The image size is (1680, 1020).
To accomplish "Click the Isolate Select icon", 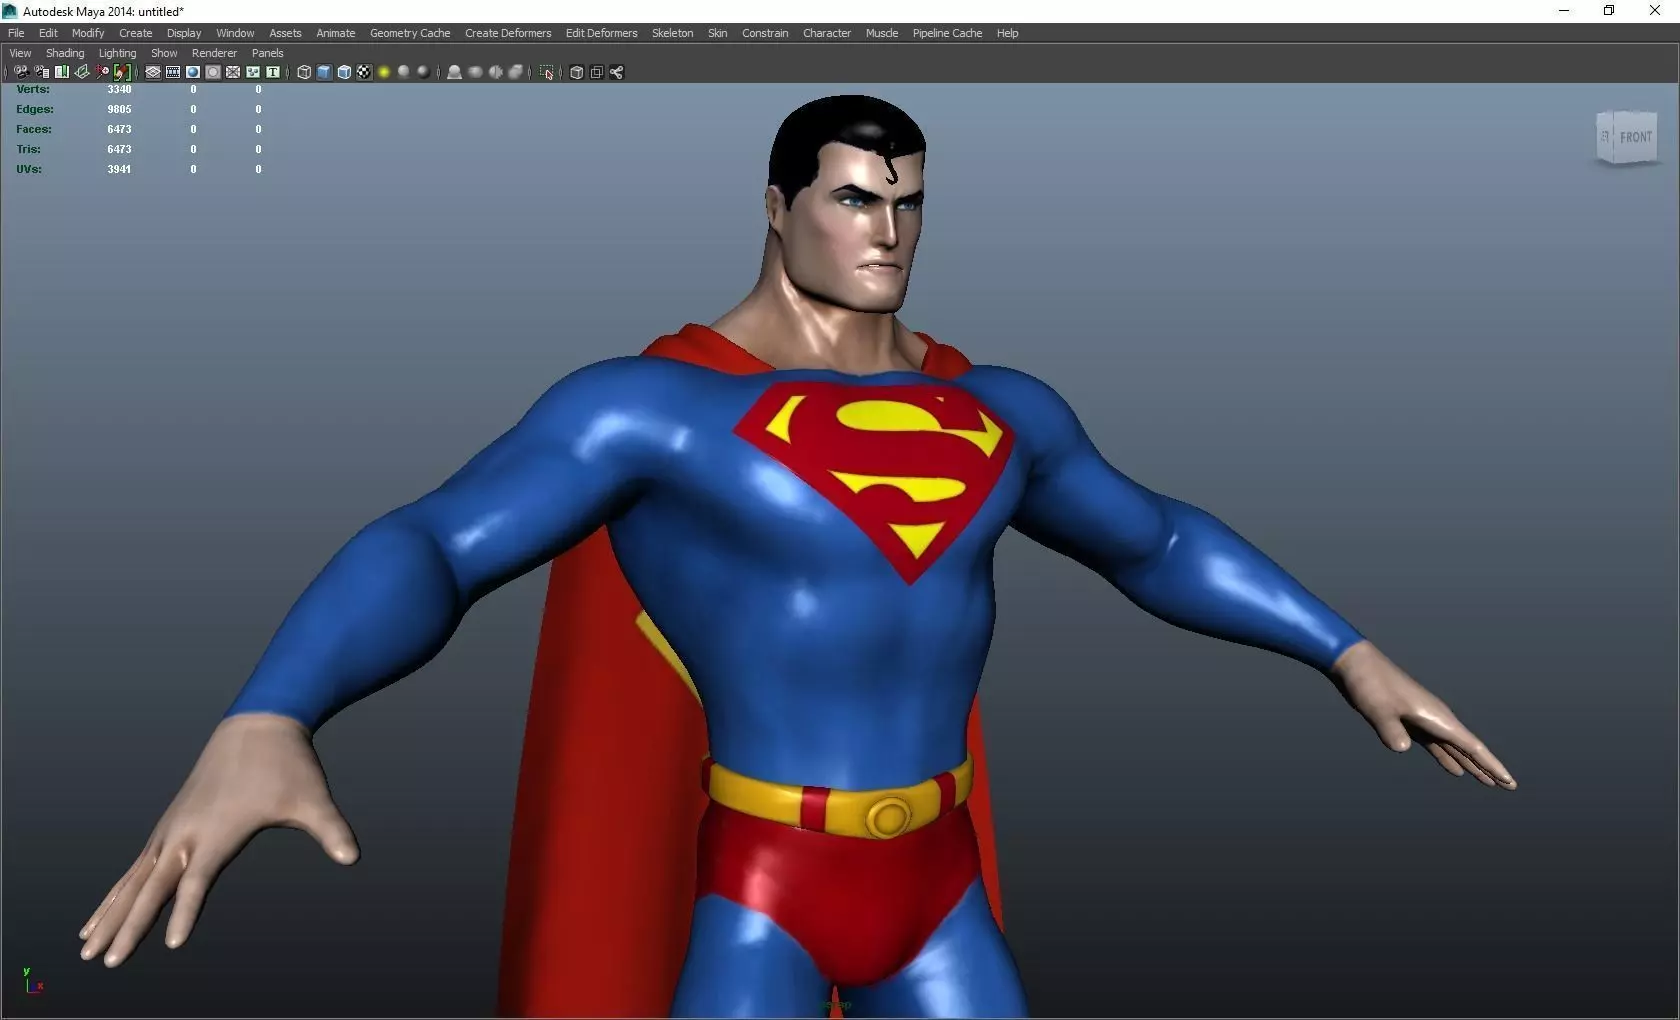I will coord(546,72).
